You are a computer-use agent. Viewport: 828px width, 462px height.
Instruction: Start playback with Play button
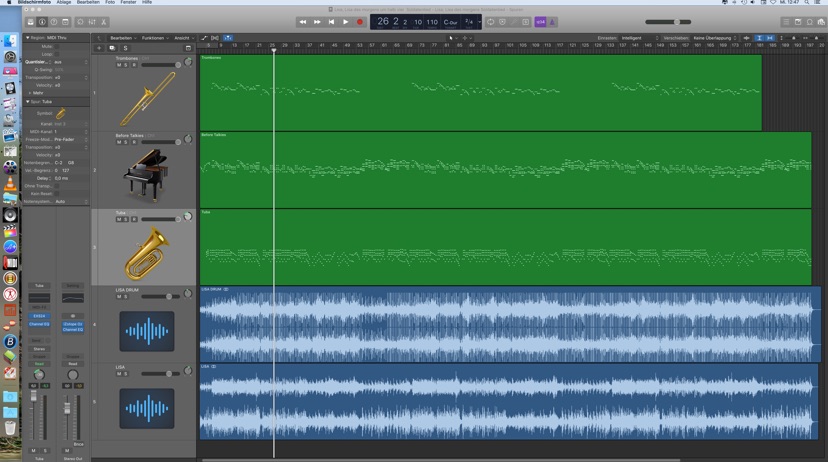coord(345,22)
